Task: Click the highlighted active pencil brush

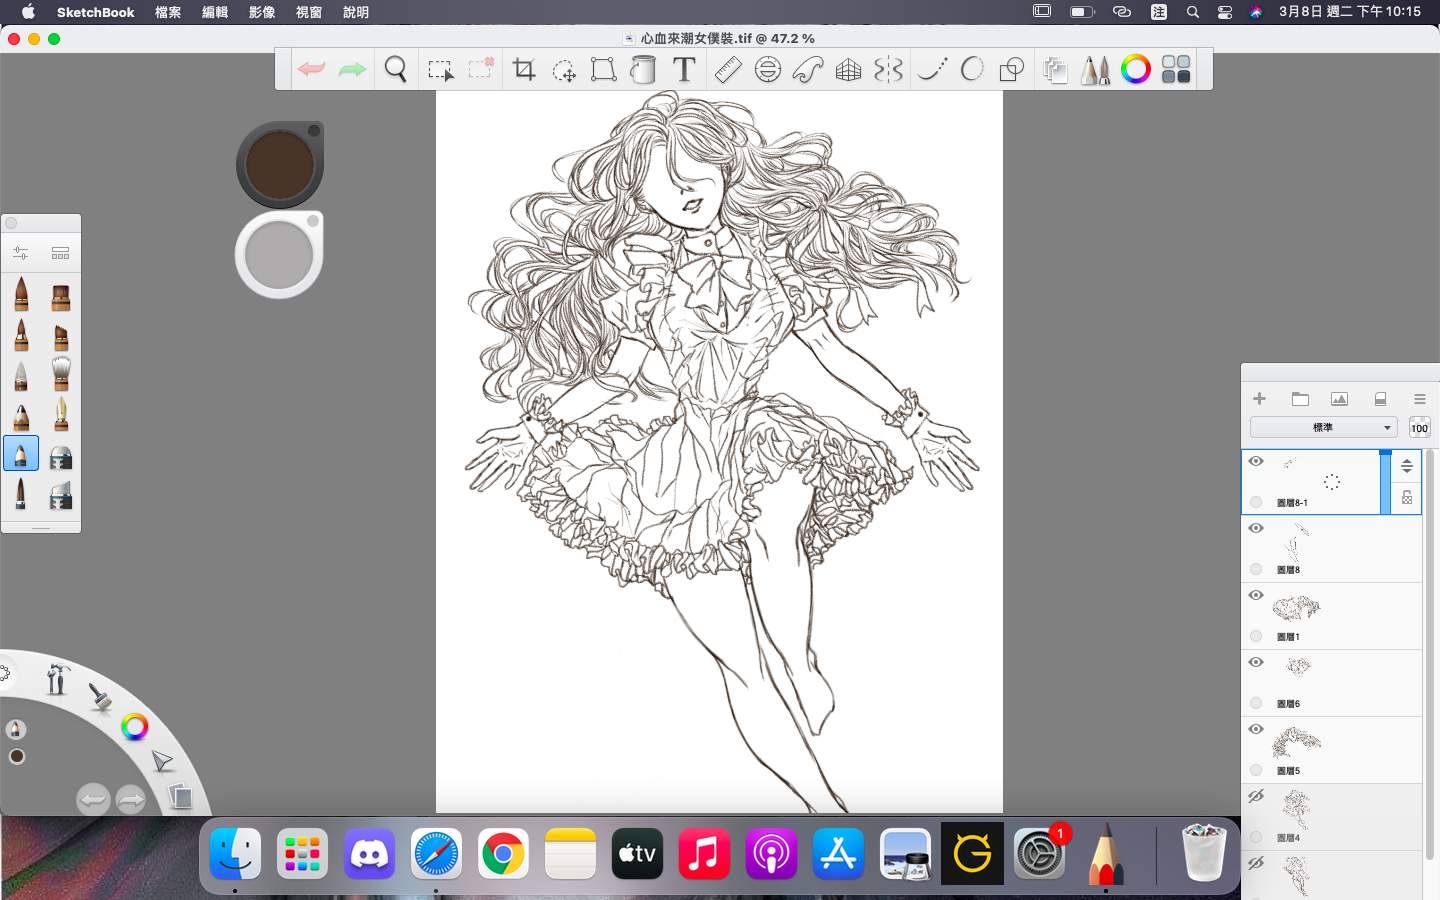Action: [x=21, y=453]
